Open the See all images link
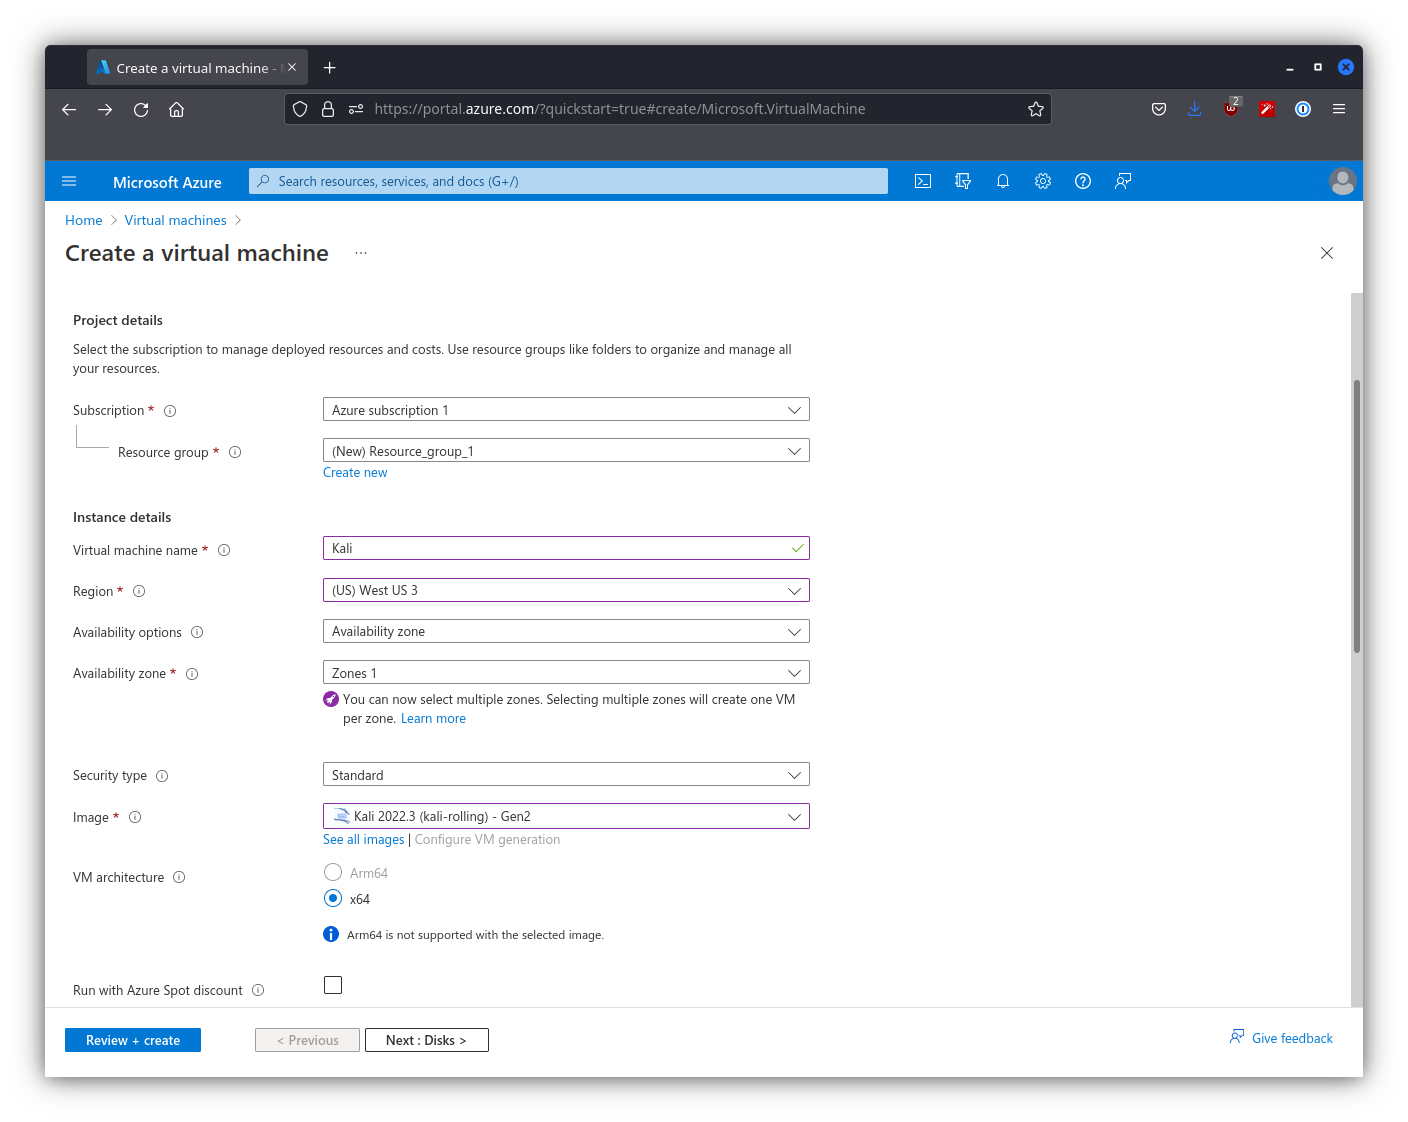 (x=364, y=840)
